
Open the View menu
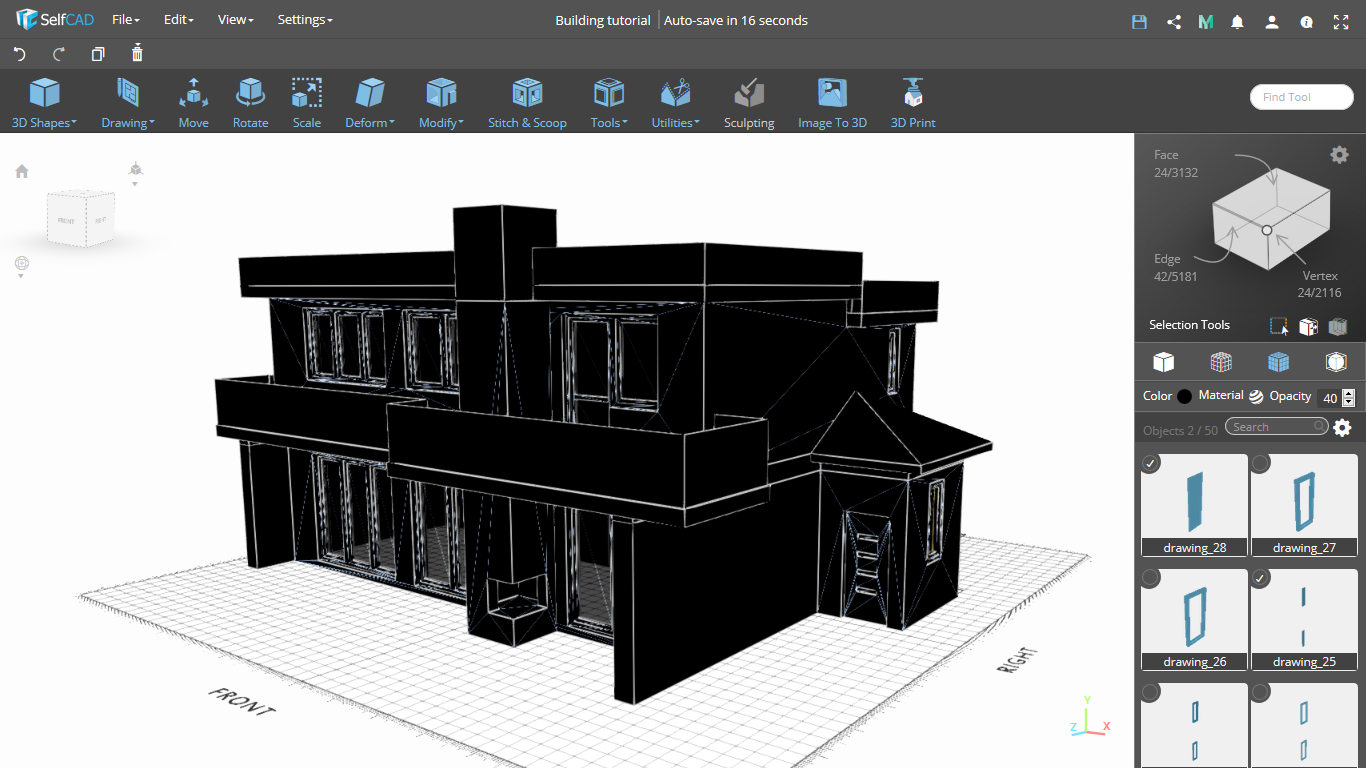[x=236, y=20]
